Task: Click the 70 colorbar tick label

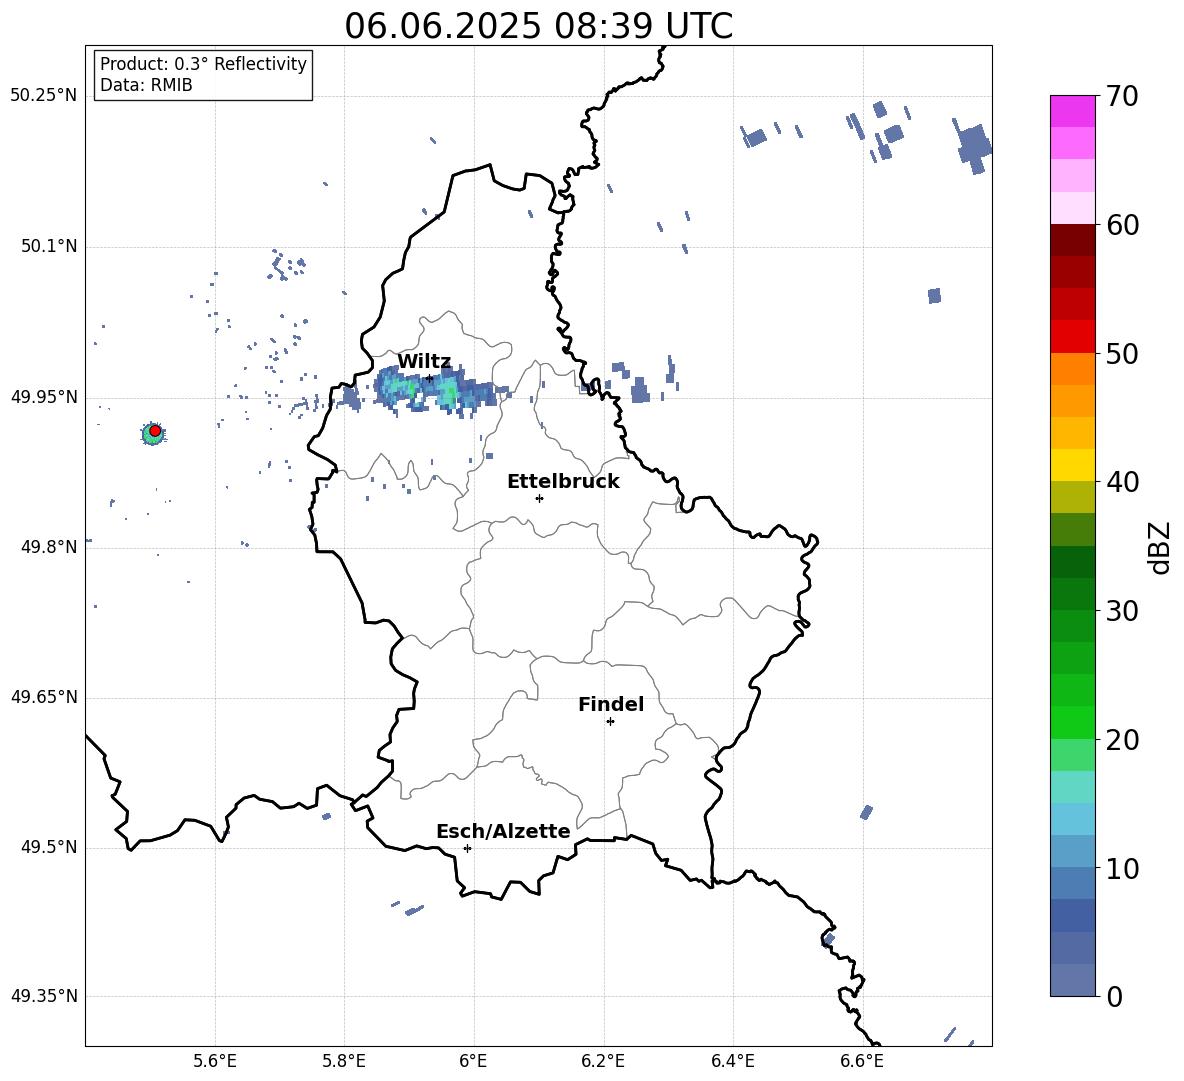Action: 1123,97
